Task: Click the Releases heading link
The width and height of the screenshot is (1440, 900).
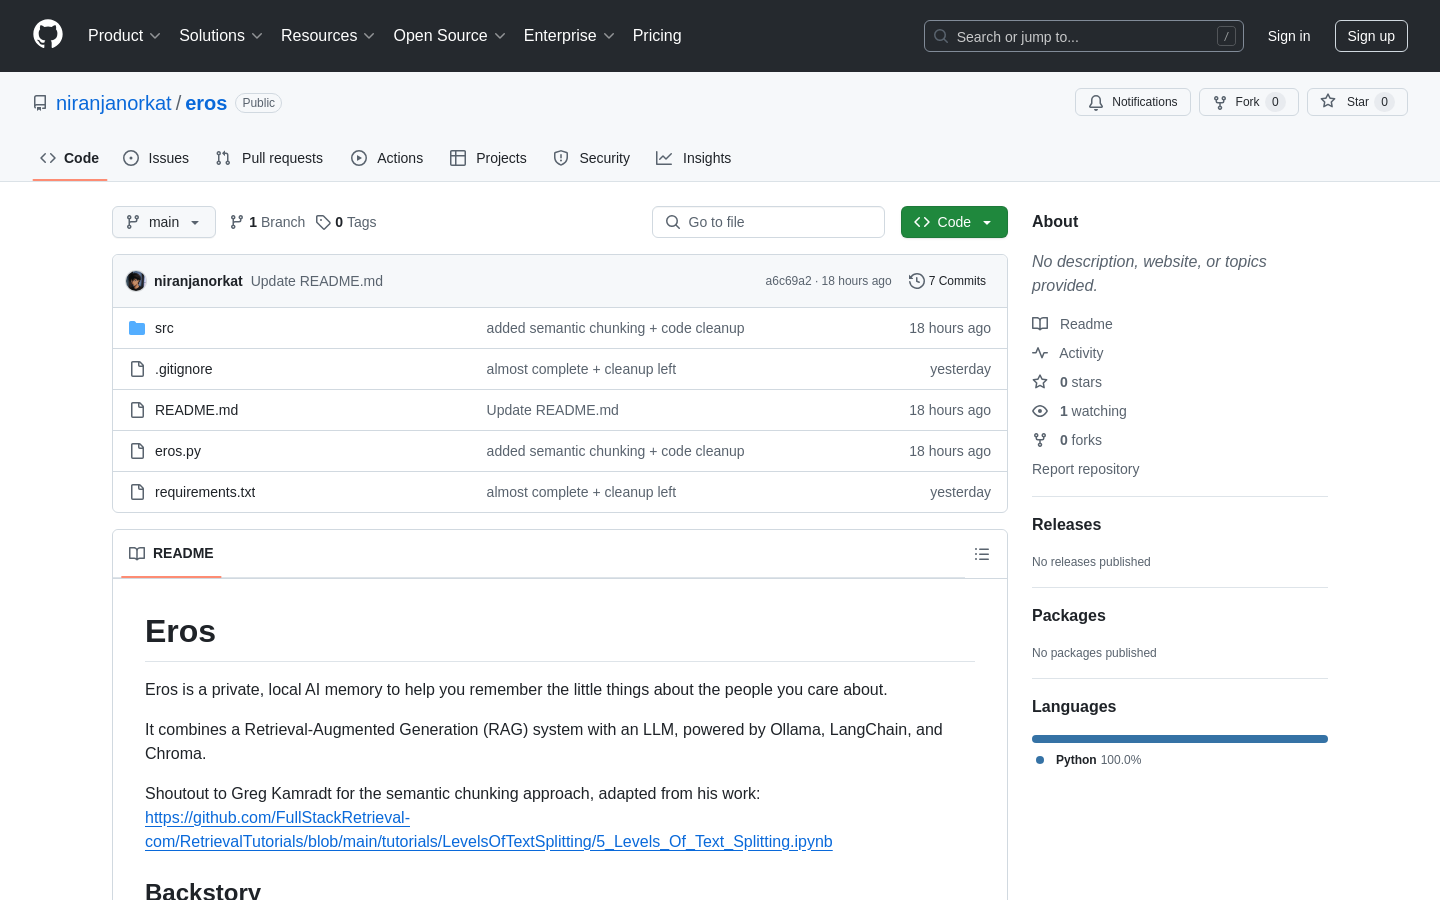Action: 1066,525
